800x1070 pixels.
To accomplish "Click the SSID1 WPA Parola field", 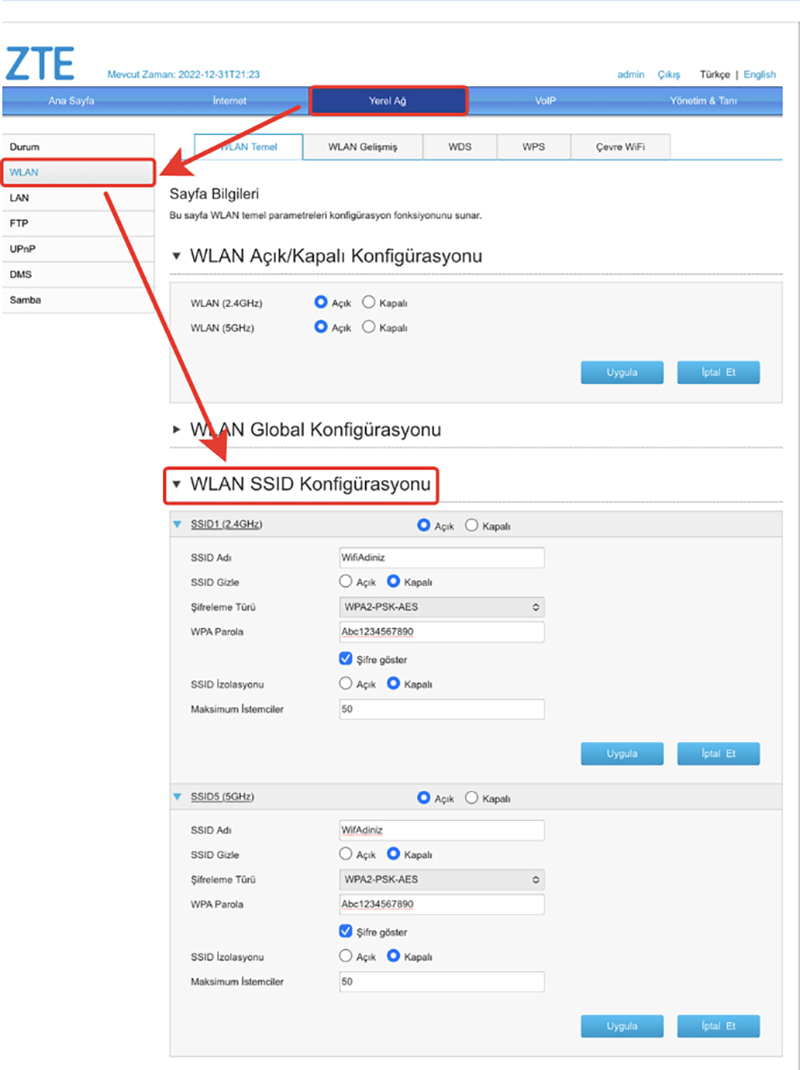I will tap(442, 632).
